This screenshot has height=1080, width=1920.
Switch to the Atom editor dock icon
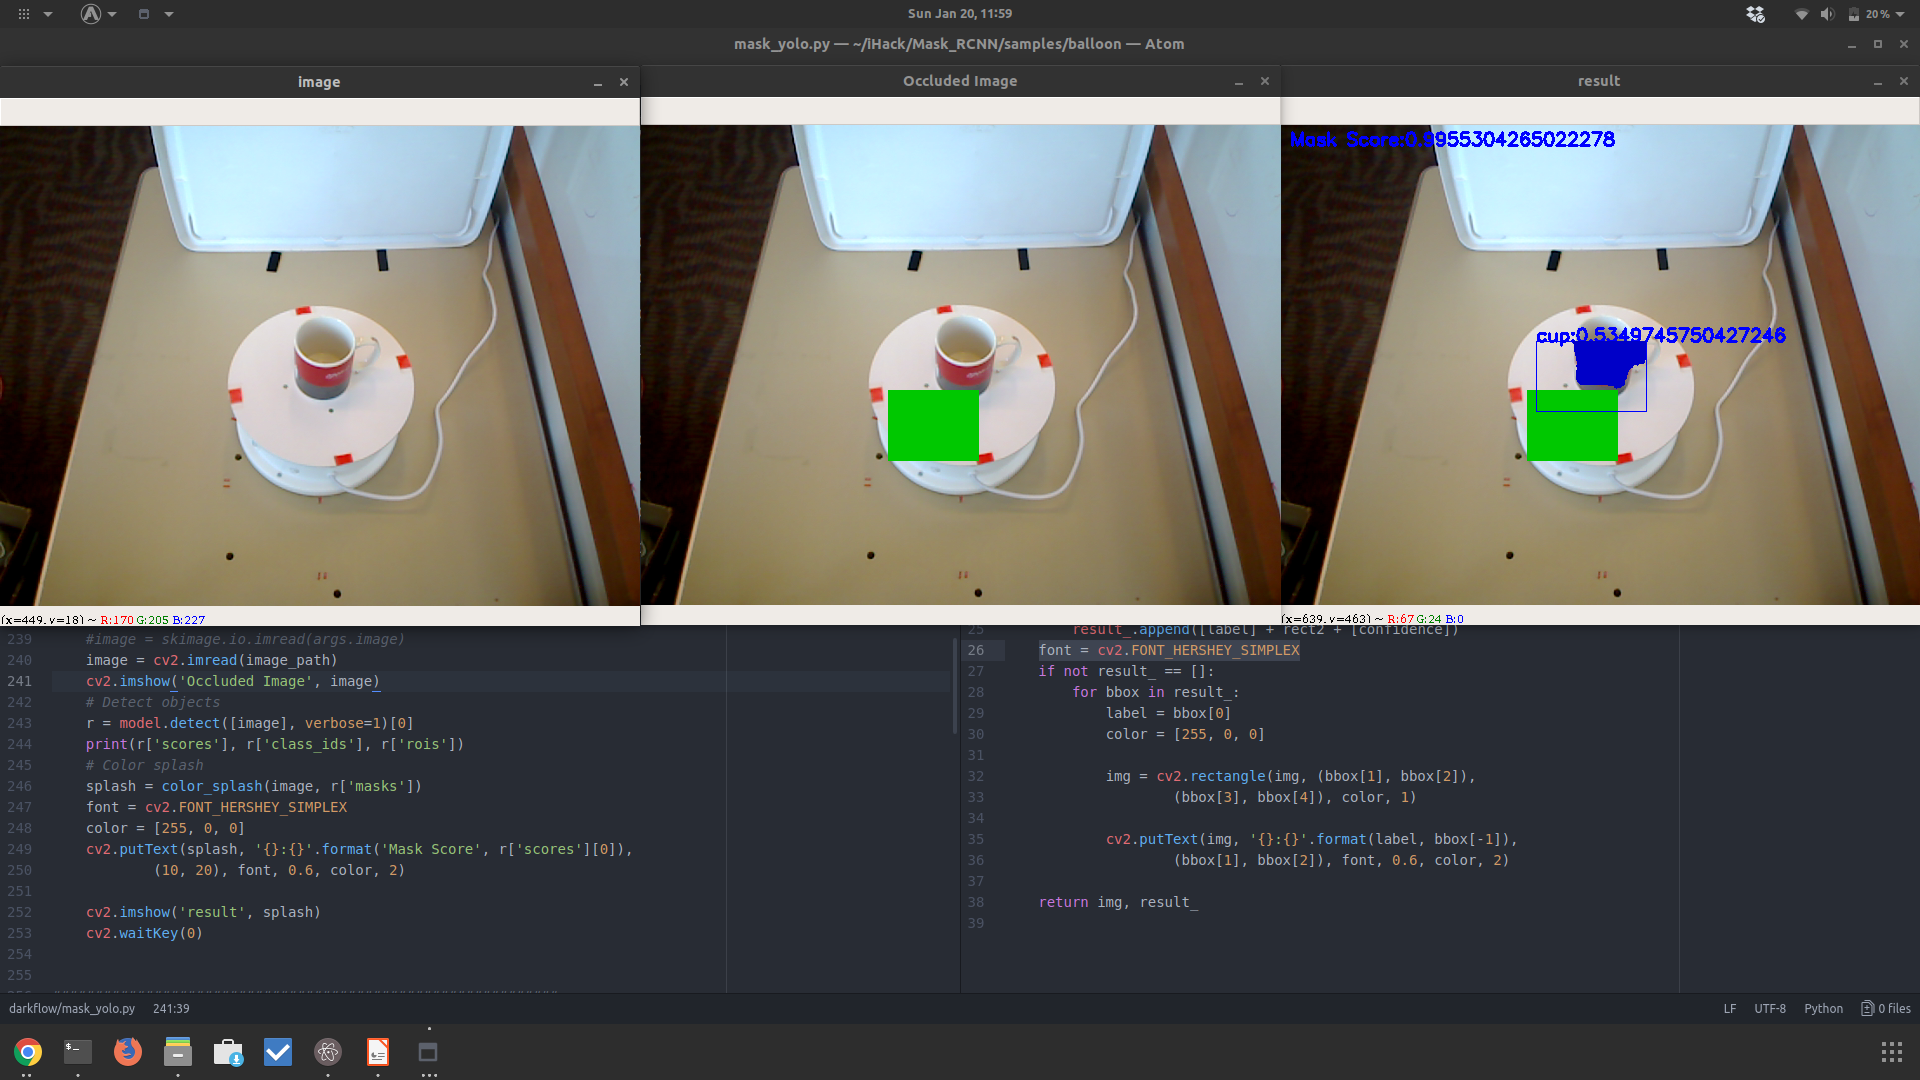click(328, 1052)
